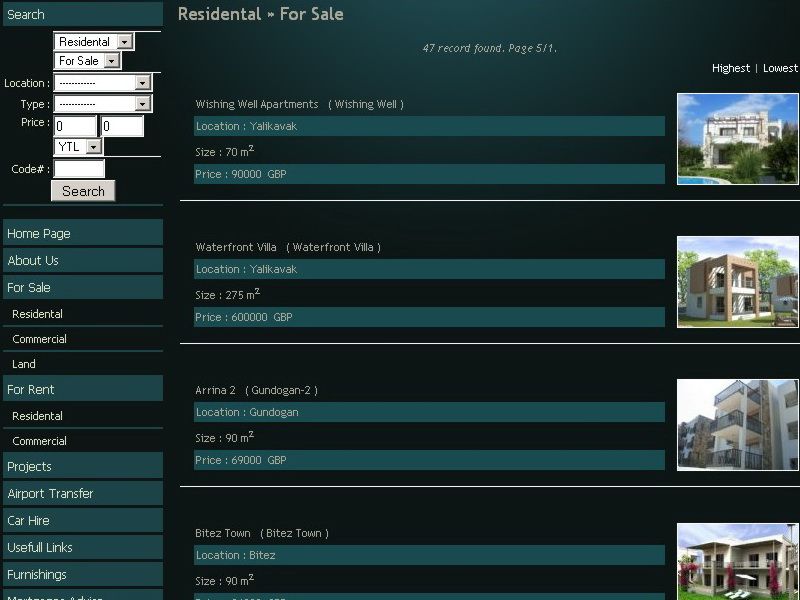Click 'Price : 600000 GBP' row
The width and height of the screenshot is (800, 600).
click(429, 317)
